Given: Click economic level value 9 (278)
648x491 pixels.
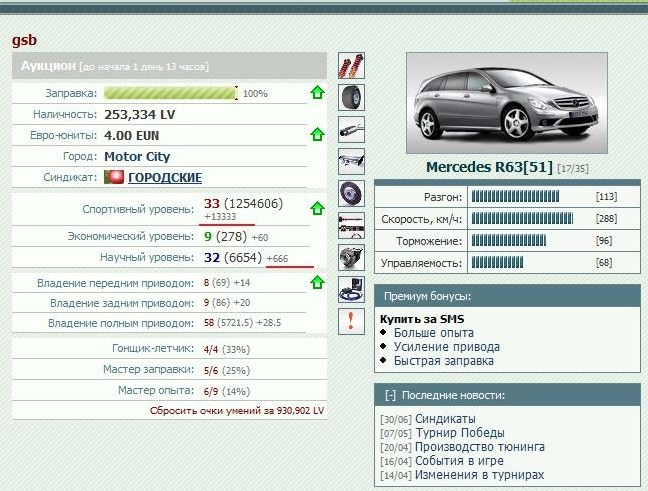Looking at the screenshot, I should 225,236.
